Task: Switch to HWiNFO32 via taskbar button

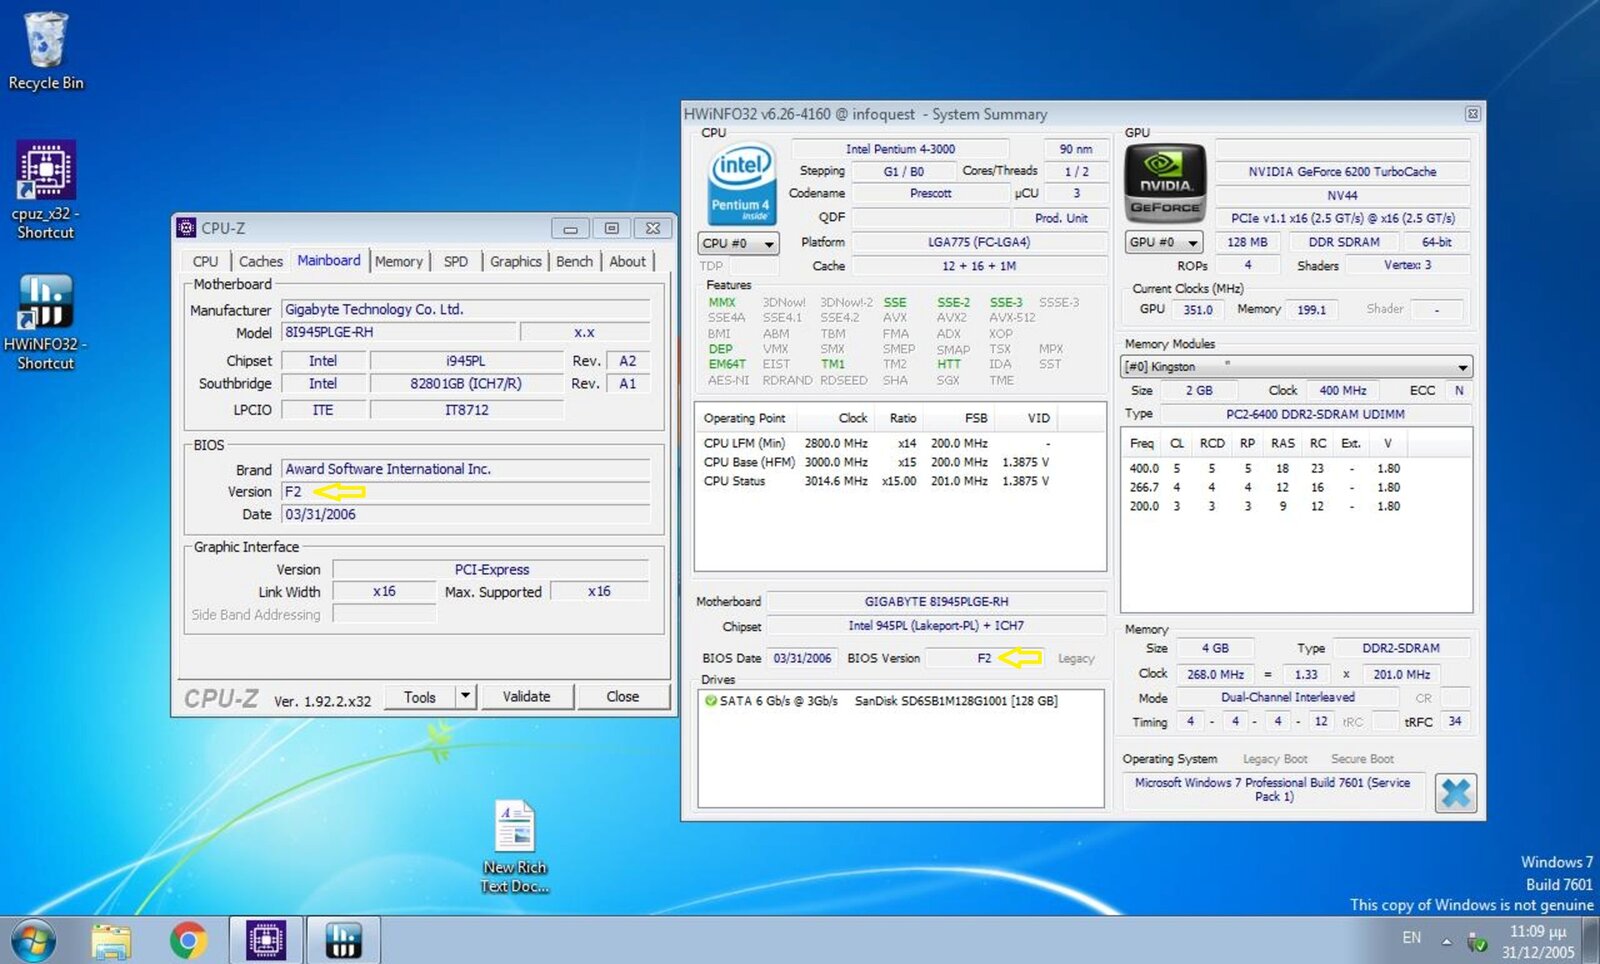Action: (x=343, y=941)
